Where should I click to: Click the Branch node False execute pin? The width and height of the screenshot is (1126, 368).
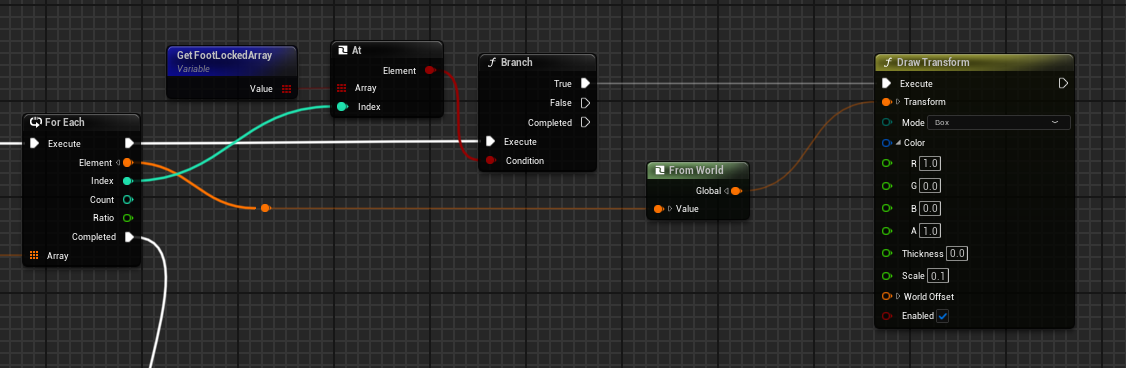[585, 103]
